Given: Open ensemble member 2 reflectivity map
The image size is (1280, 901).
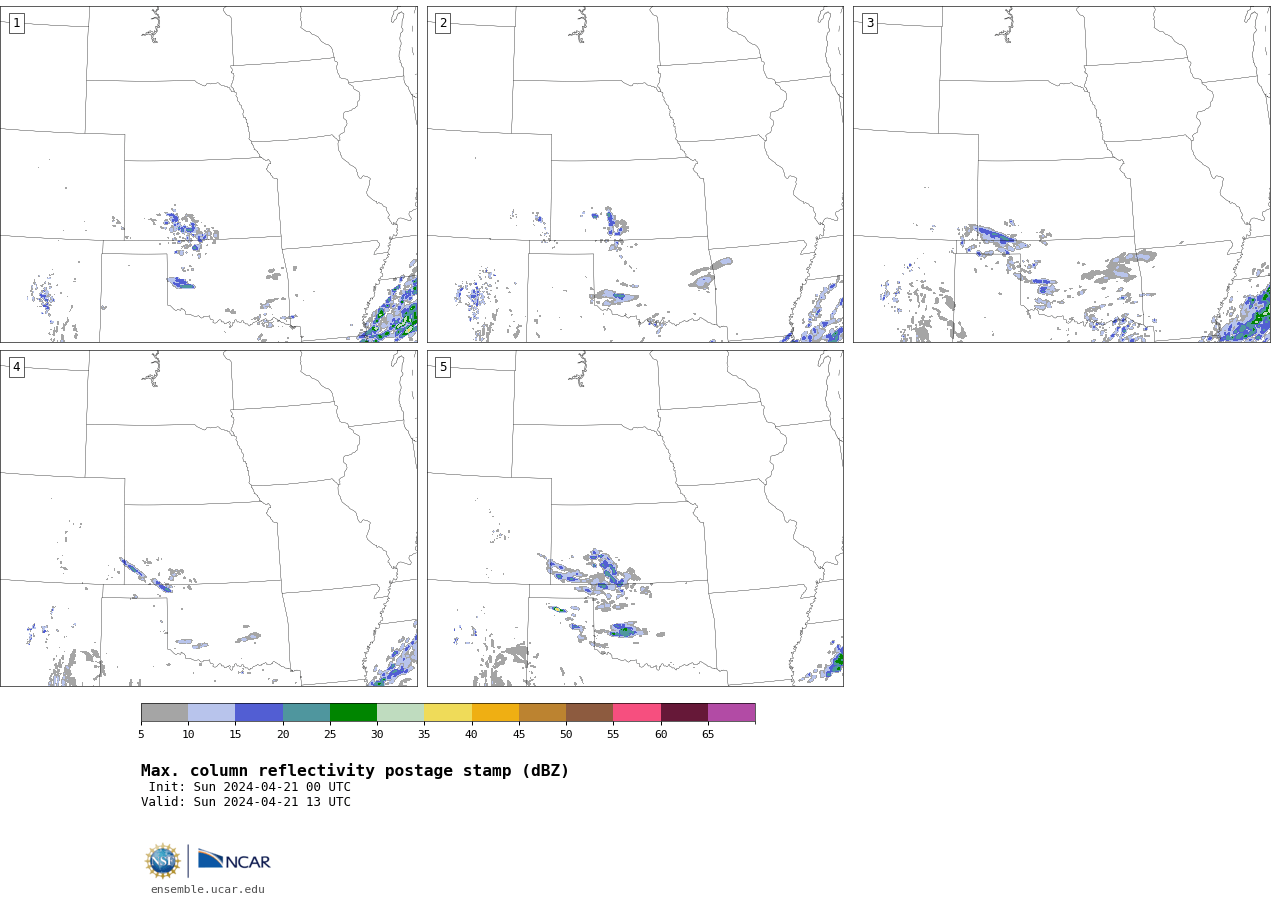Looking at the screenshot, I should point(635,174).
